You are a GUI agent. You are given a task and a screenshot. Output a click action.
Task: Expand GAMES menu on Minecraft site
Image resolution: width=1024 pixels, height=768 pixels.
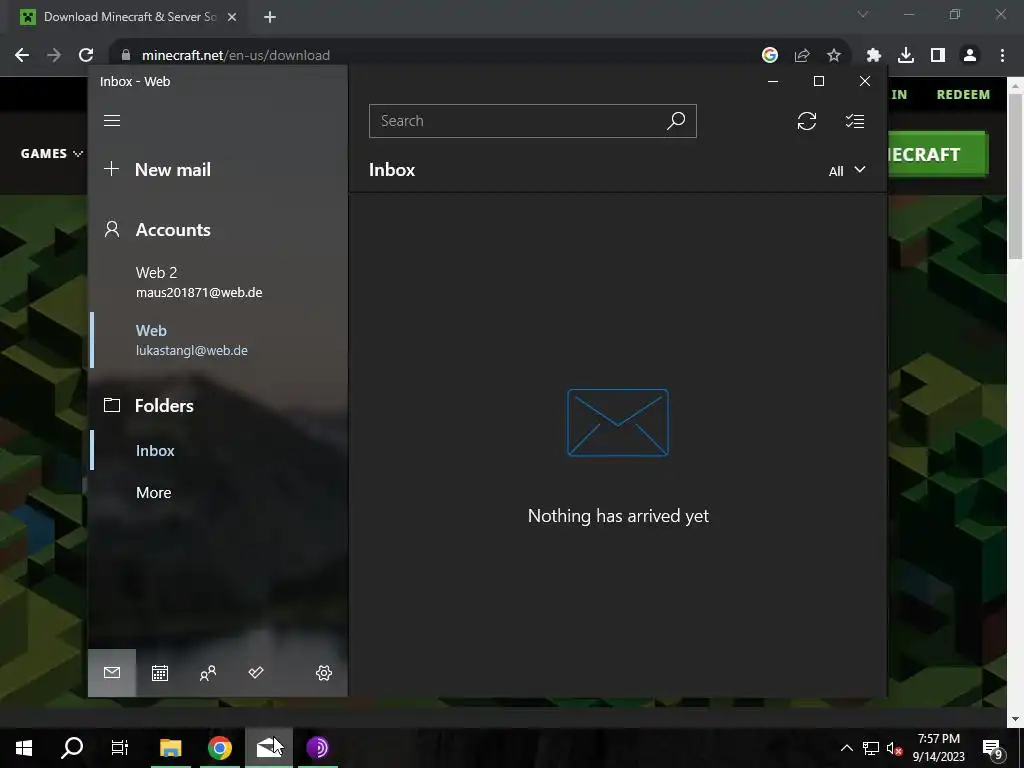pos(52,153)
